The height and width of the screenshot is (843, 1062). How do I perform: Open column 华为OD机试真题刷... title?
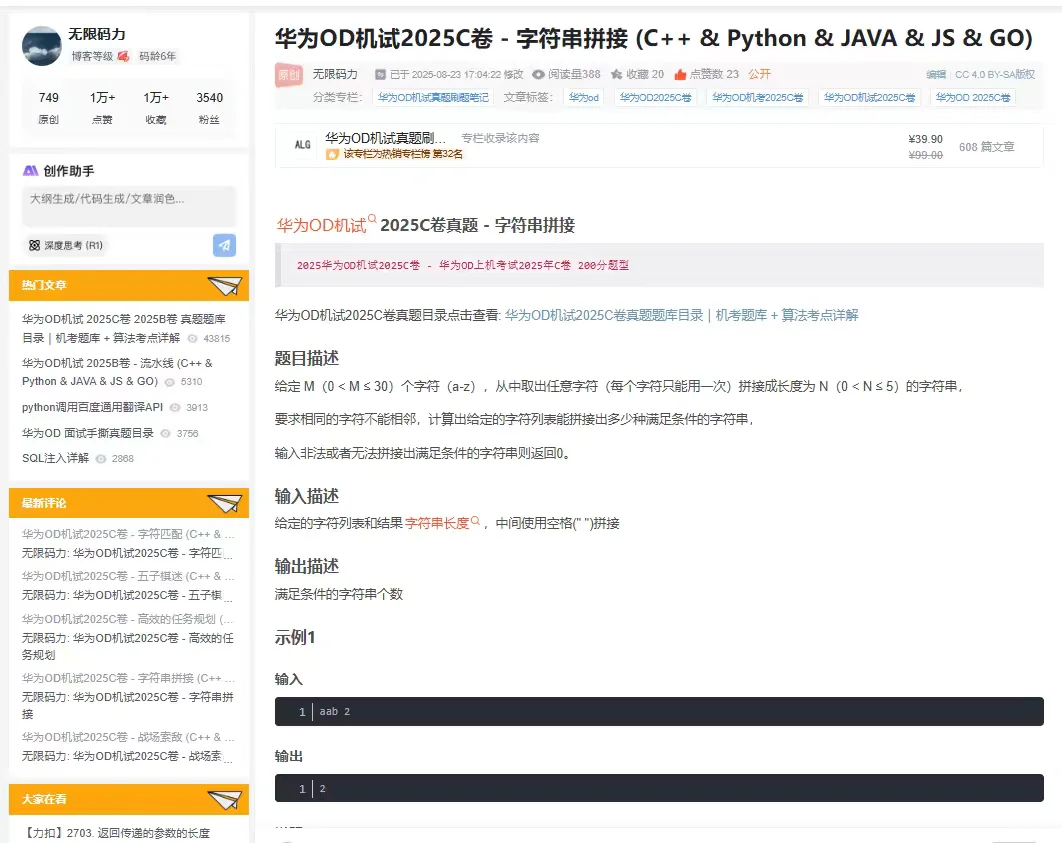coord(385,138)
